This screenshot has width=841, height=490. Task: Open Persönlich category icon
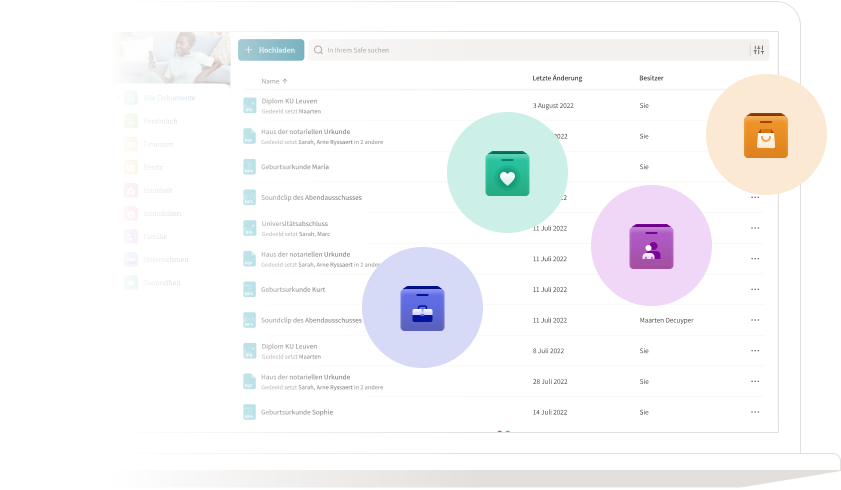click(x=131, y=121)
